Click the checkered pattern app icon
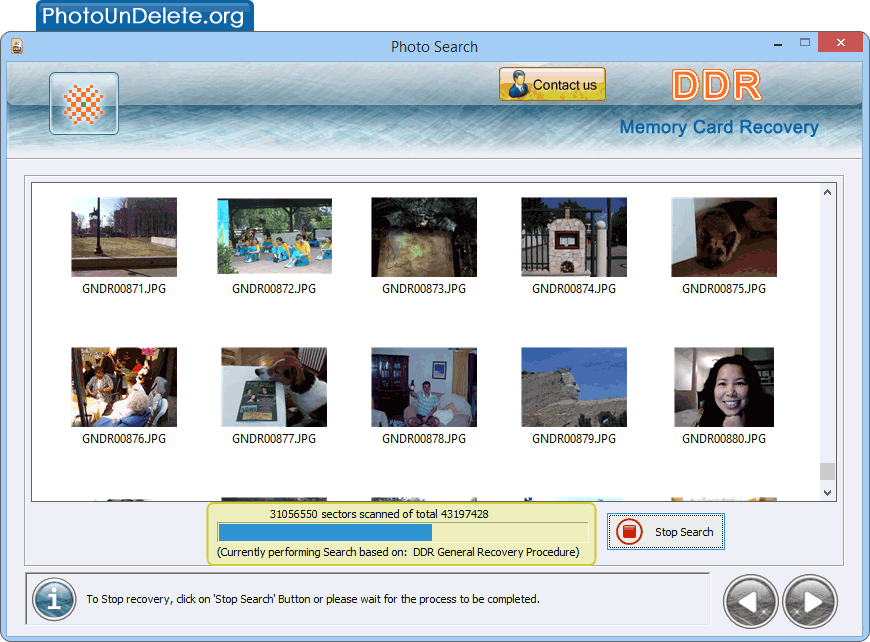The height and width of the screenshot is (642, 870). [x=83, y=102]
